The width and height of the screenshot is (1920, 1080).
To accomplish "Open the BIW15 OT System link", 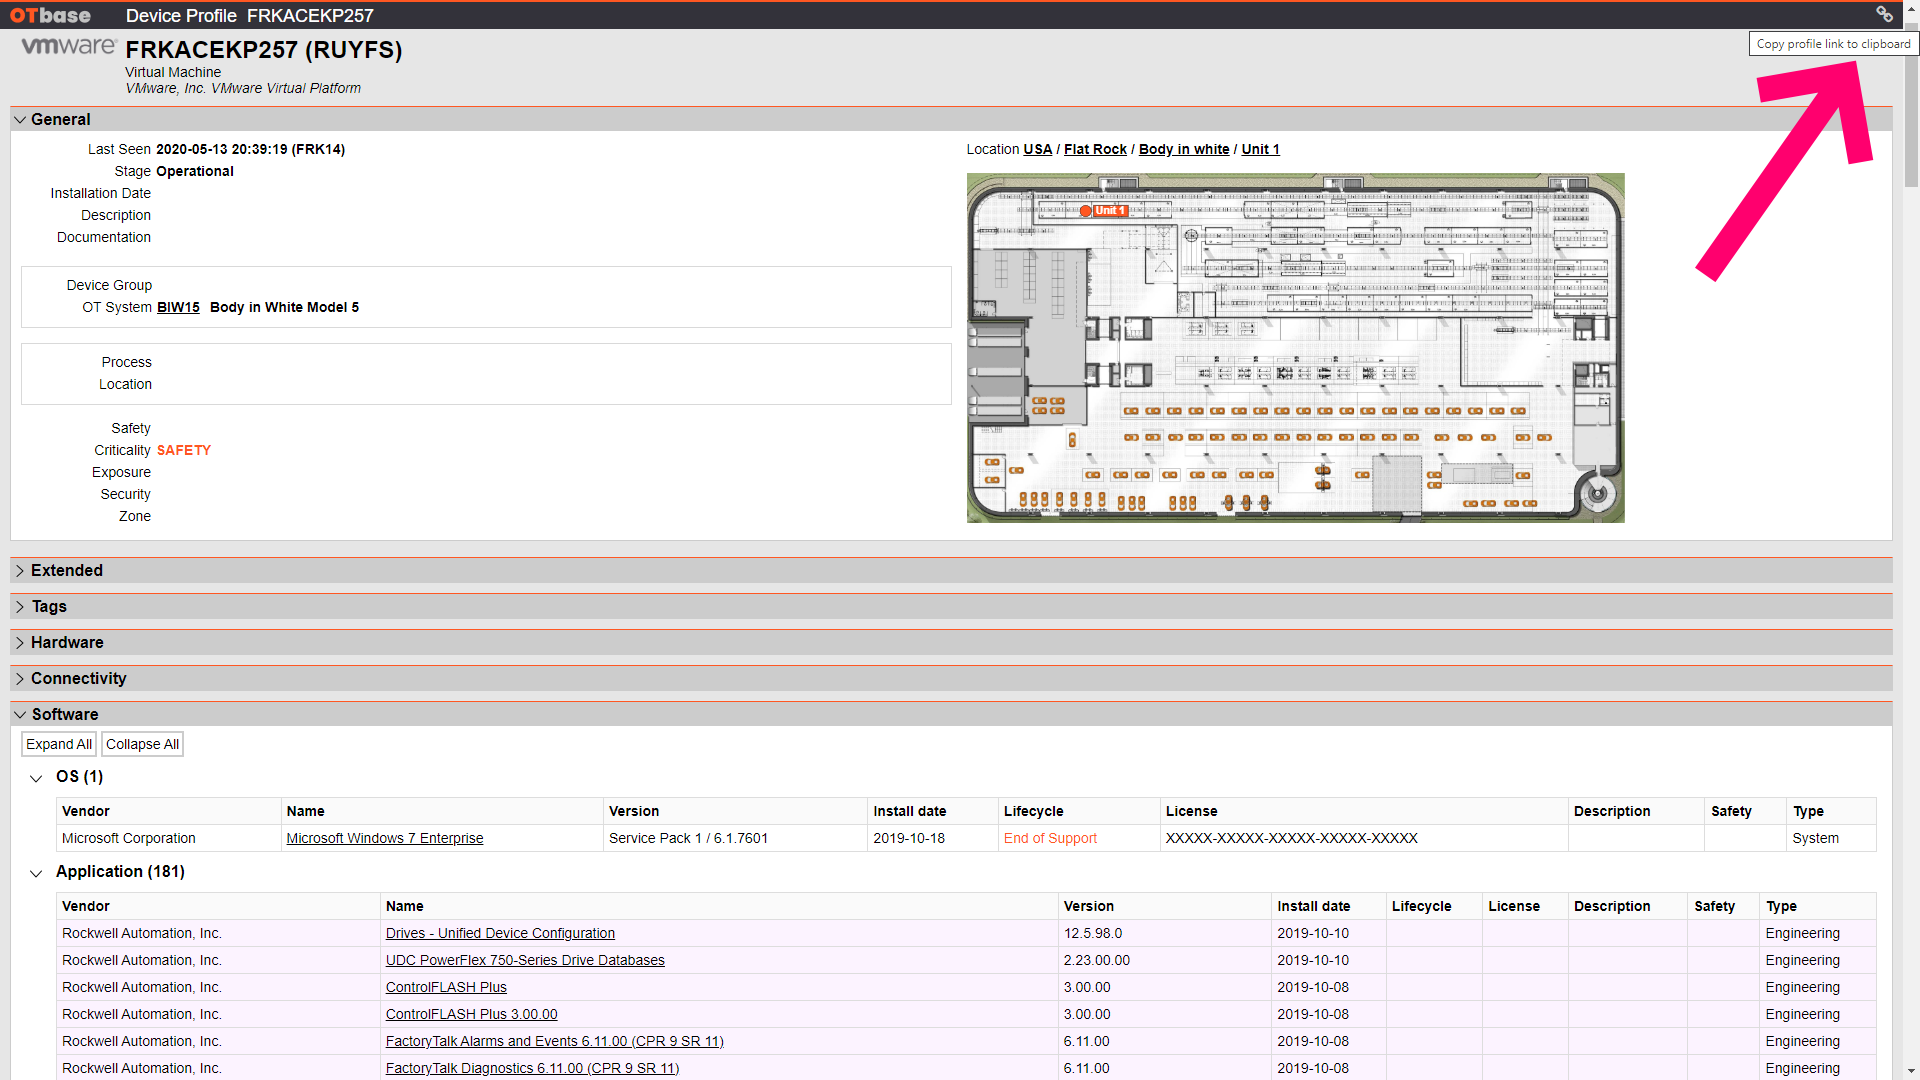I will 178,307.
